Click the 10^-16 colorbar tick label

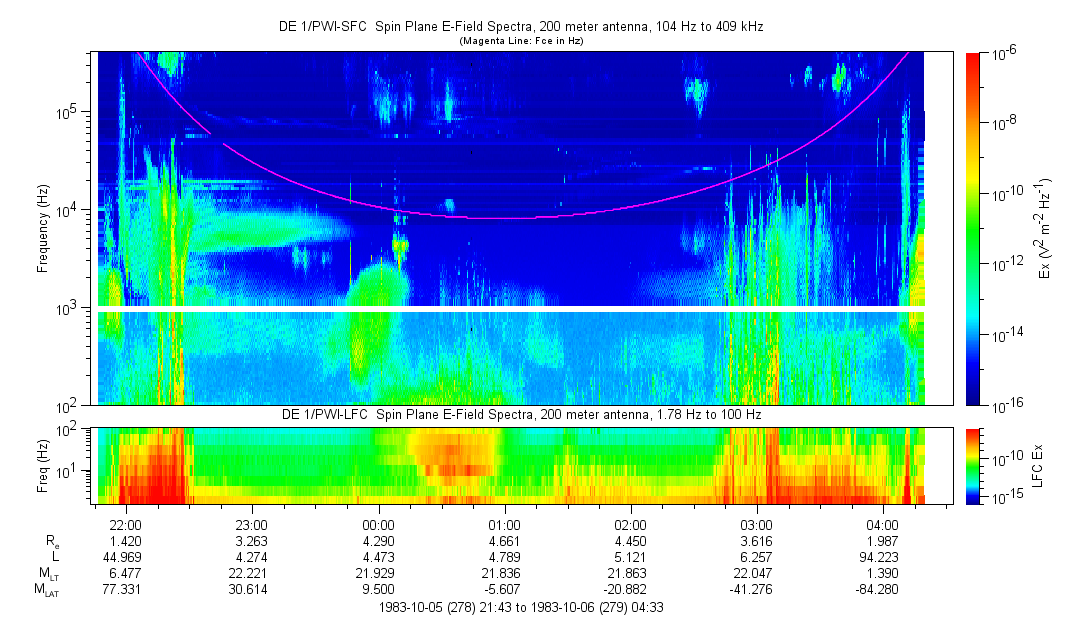click(x=1006, y=405)
